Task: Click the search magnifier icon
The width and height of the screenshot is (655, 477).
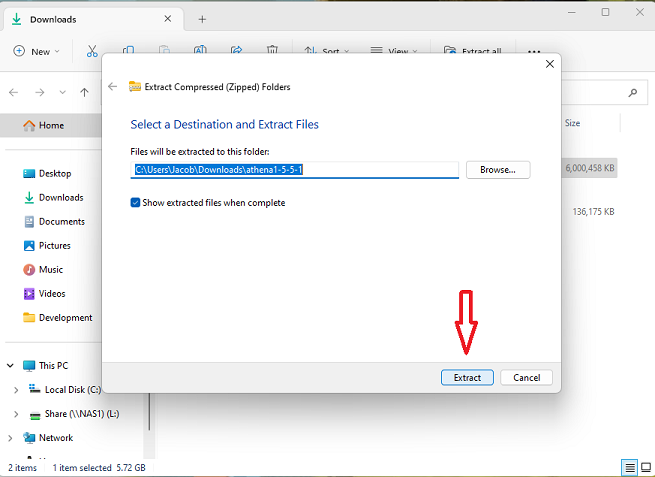Action: click(x=632, y=92)
